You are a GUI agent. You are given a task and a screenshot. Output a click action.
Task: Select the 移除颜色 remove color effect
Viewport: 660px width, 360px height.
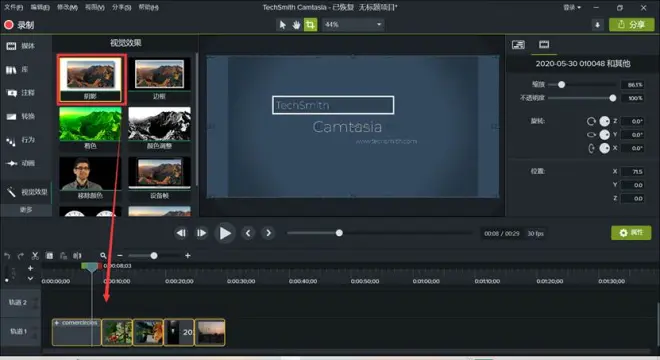click(90, 179)
